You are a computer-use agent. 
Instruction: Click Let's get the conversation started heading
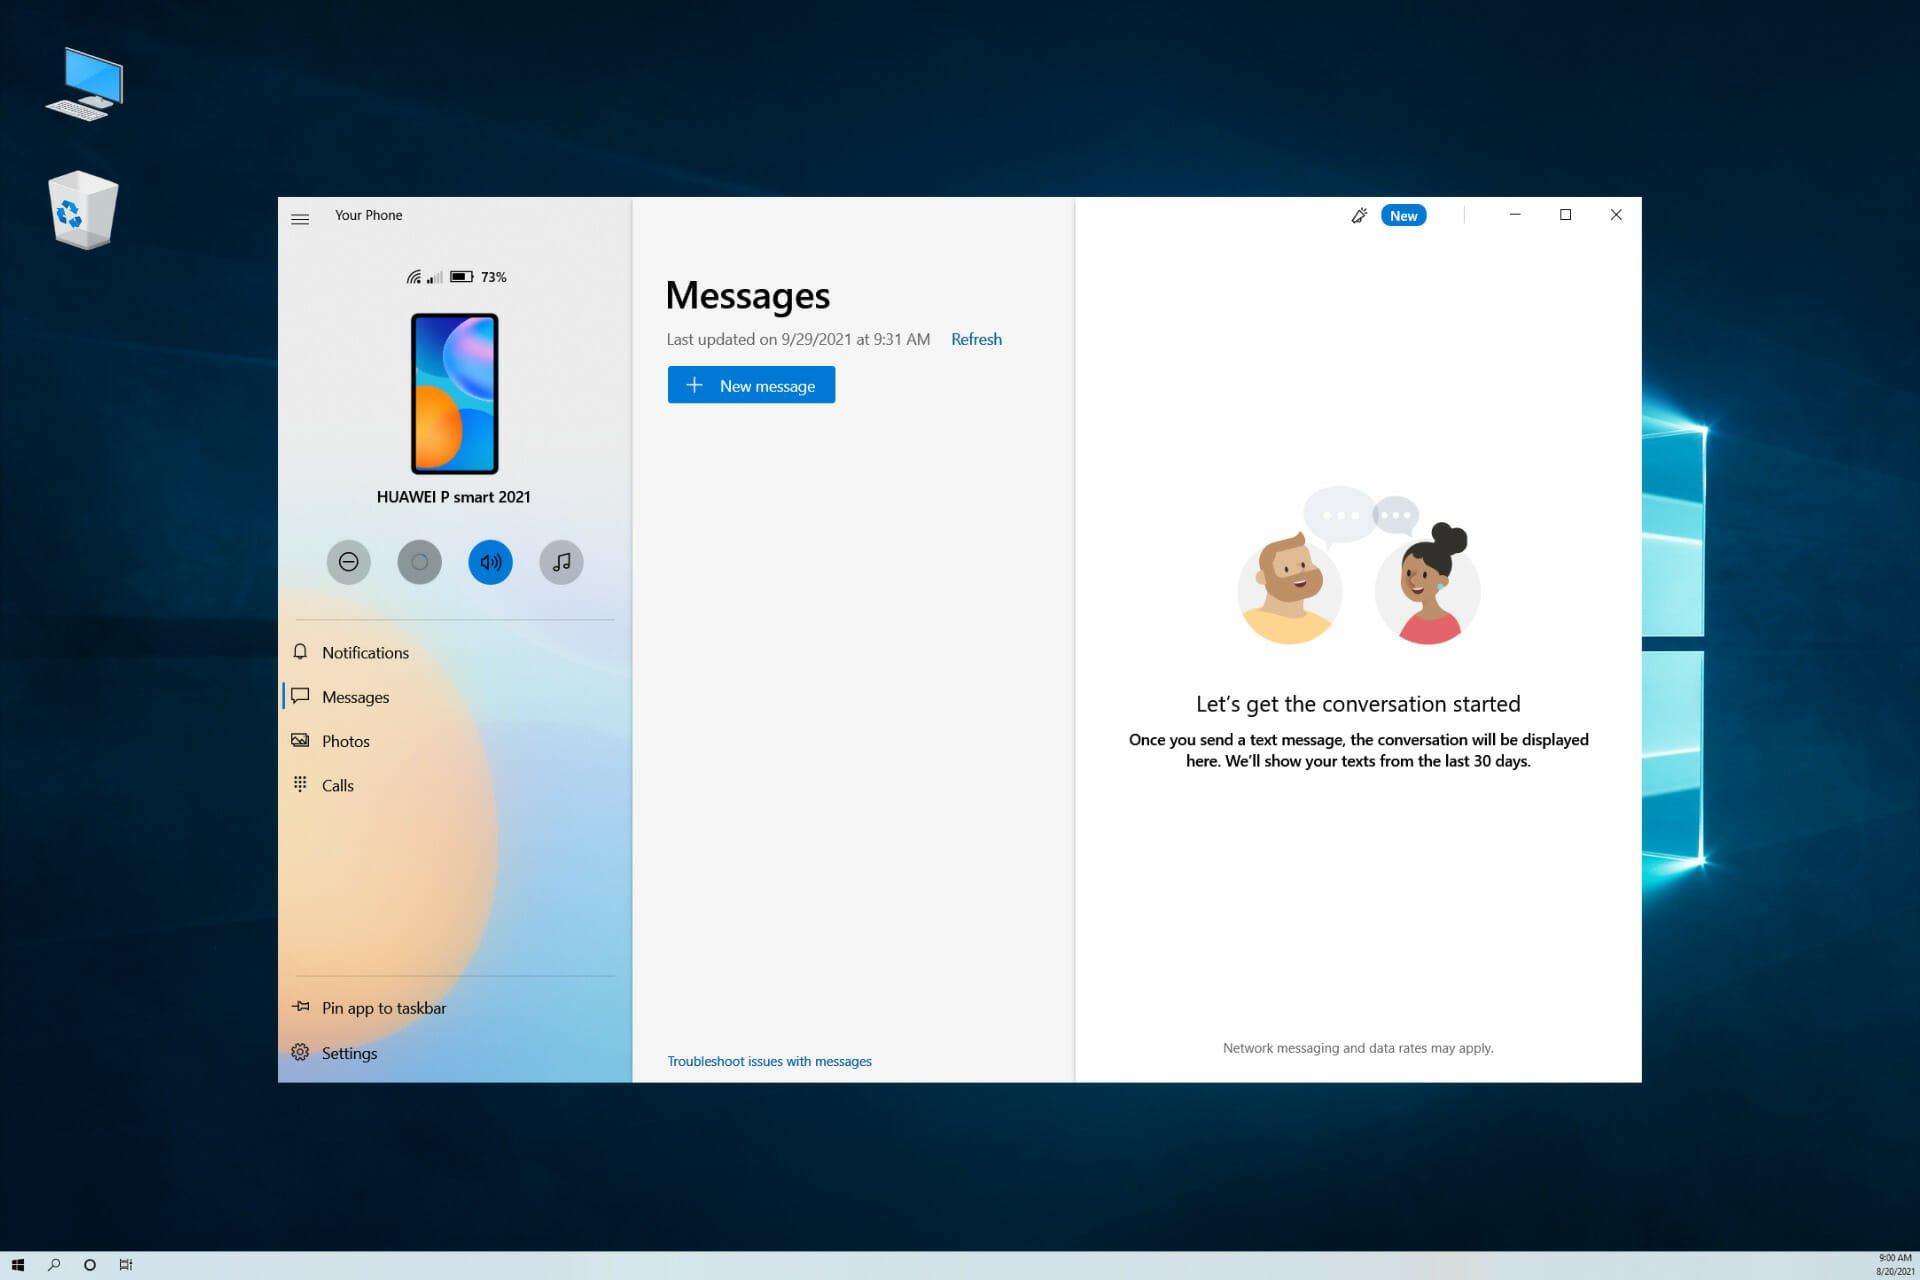pyautogui.click(x=1358, y=704)
